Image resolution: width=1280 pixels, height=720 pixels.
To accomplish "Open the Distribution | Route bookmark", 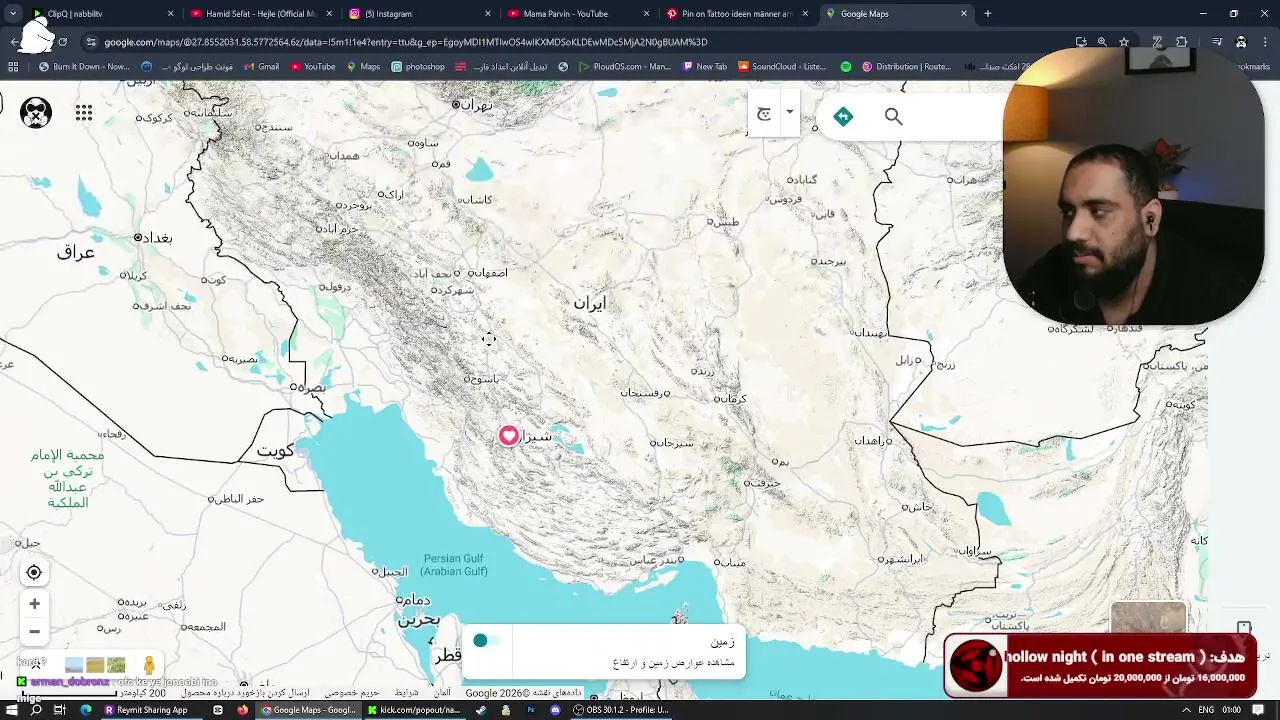I will click(907, 67).
